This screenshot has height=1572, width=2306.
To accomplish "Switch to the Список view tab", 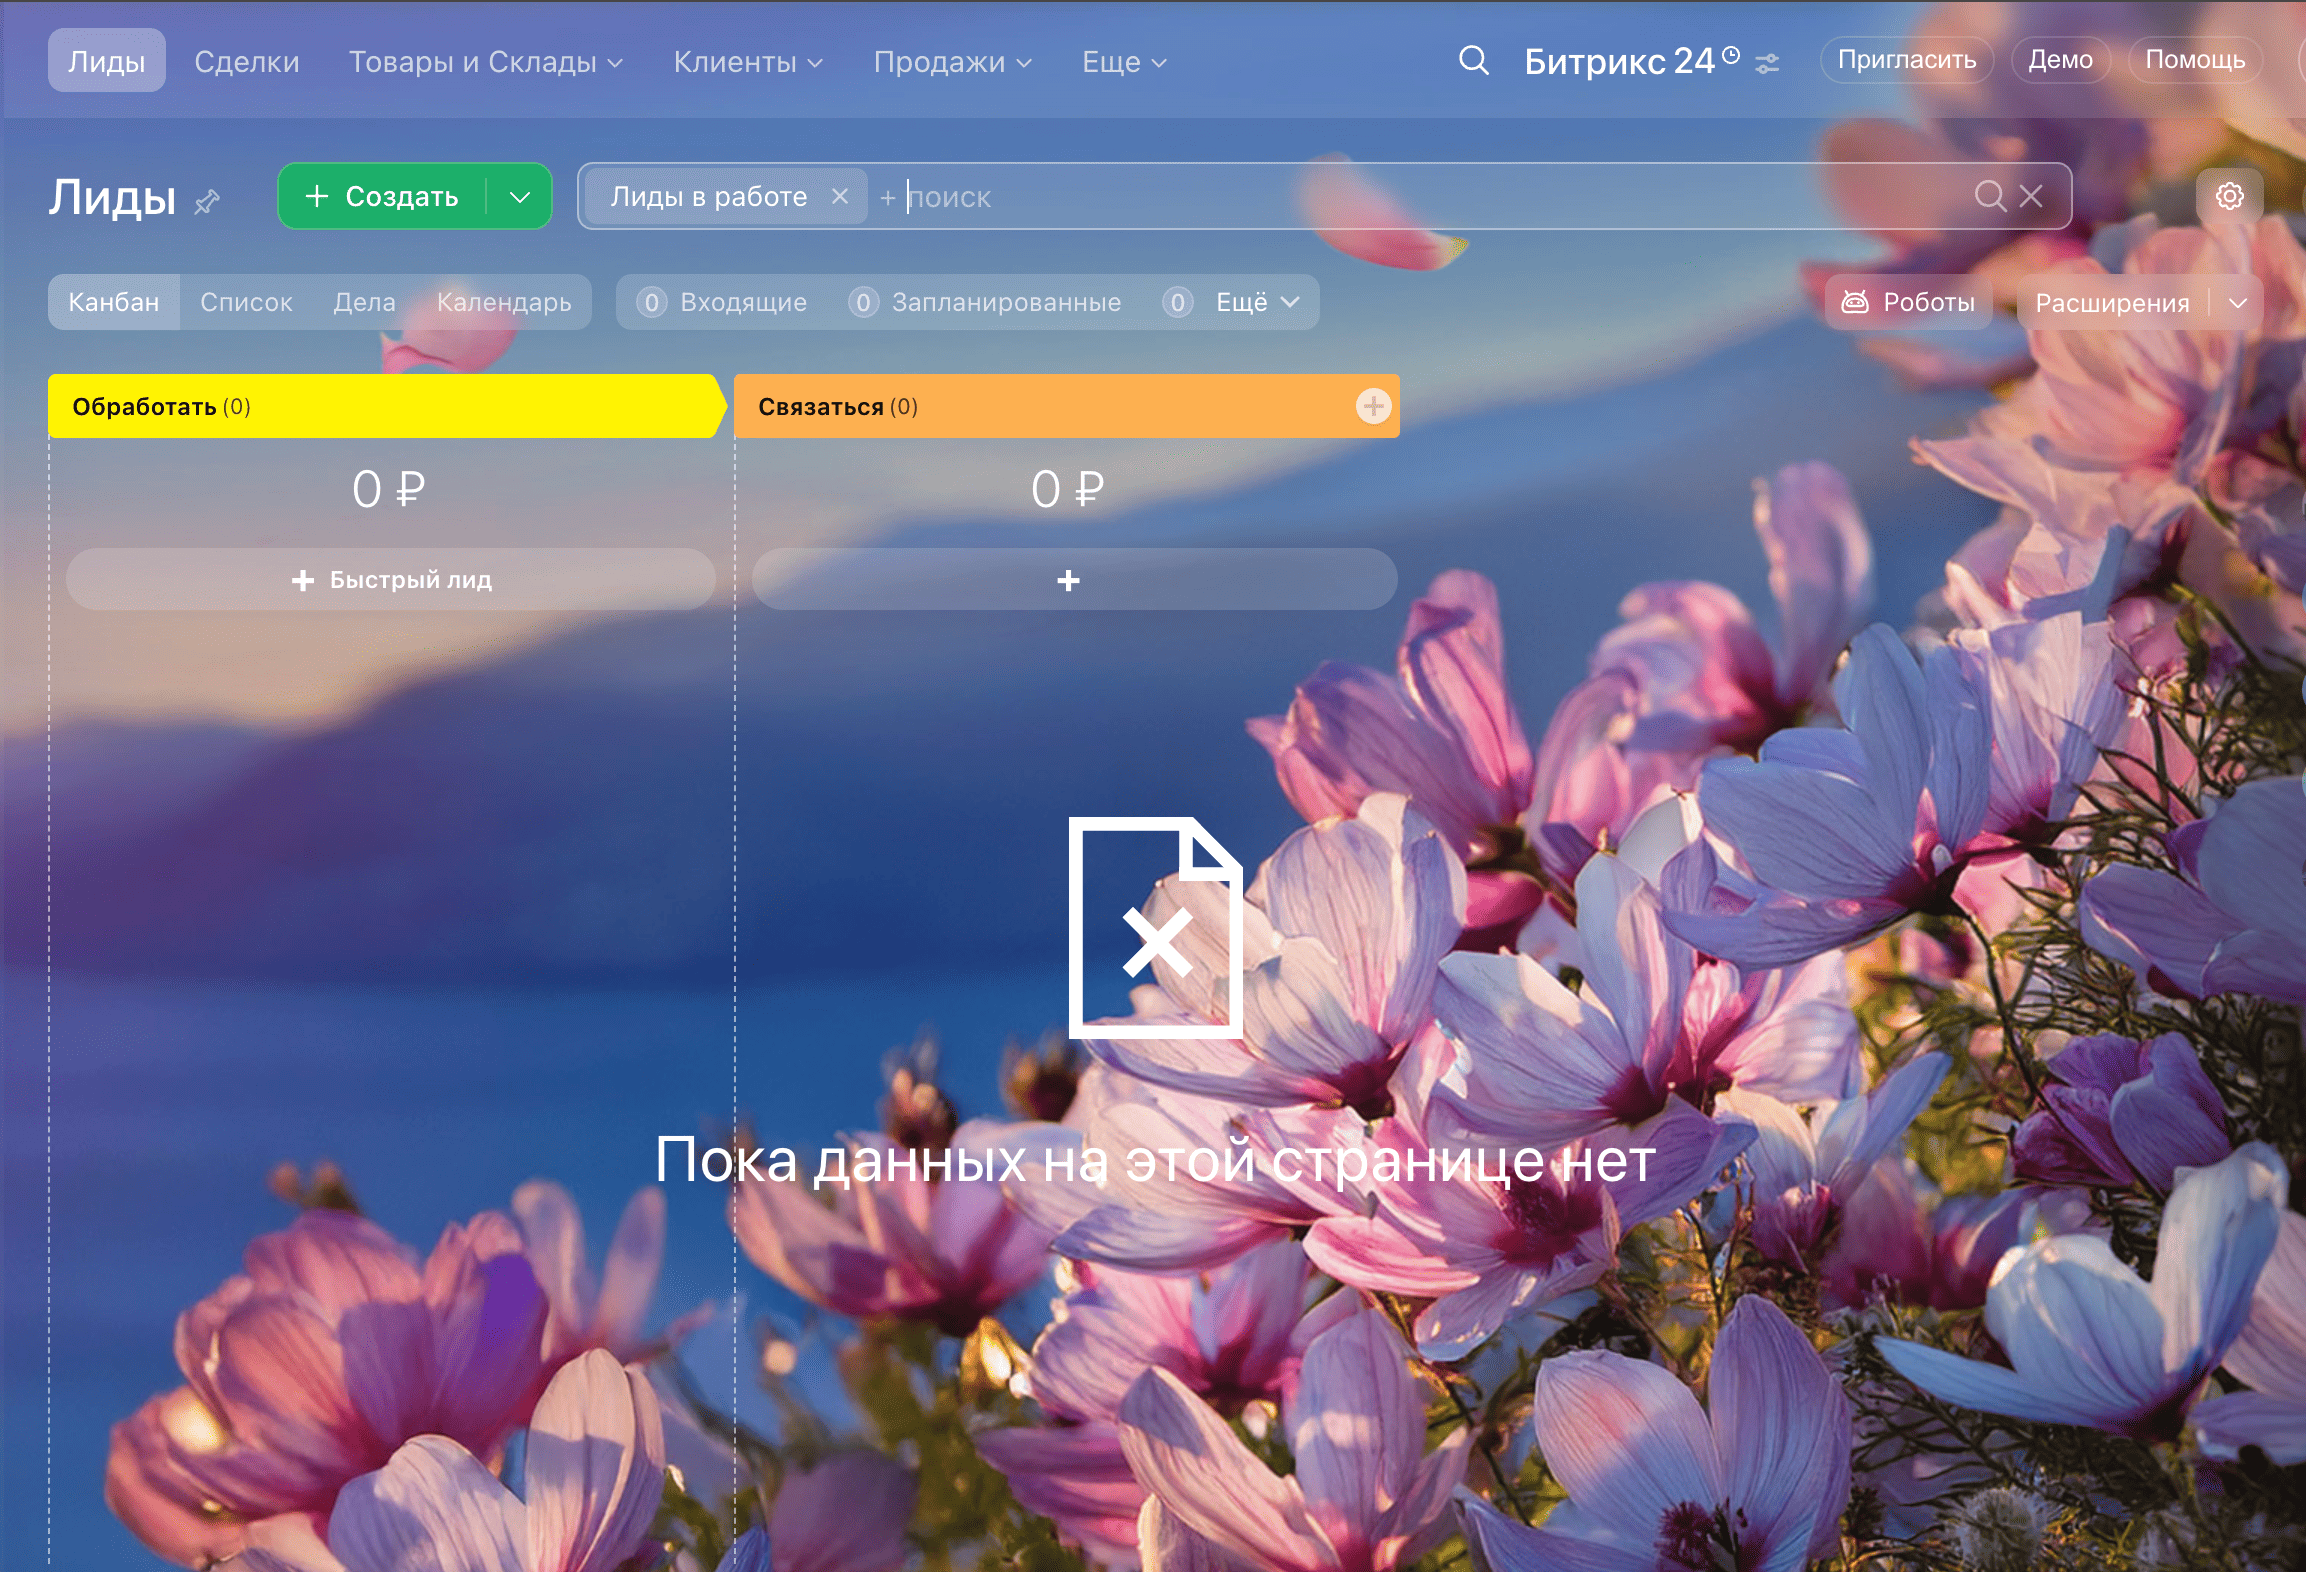I will 246,302.
